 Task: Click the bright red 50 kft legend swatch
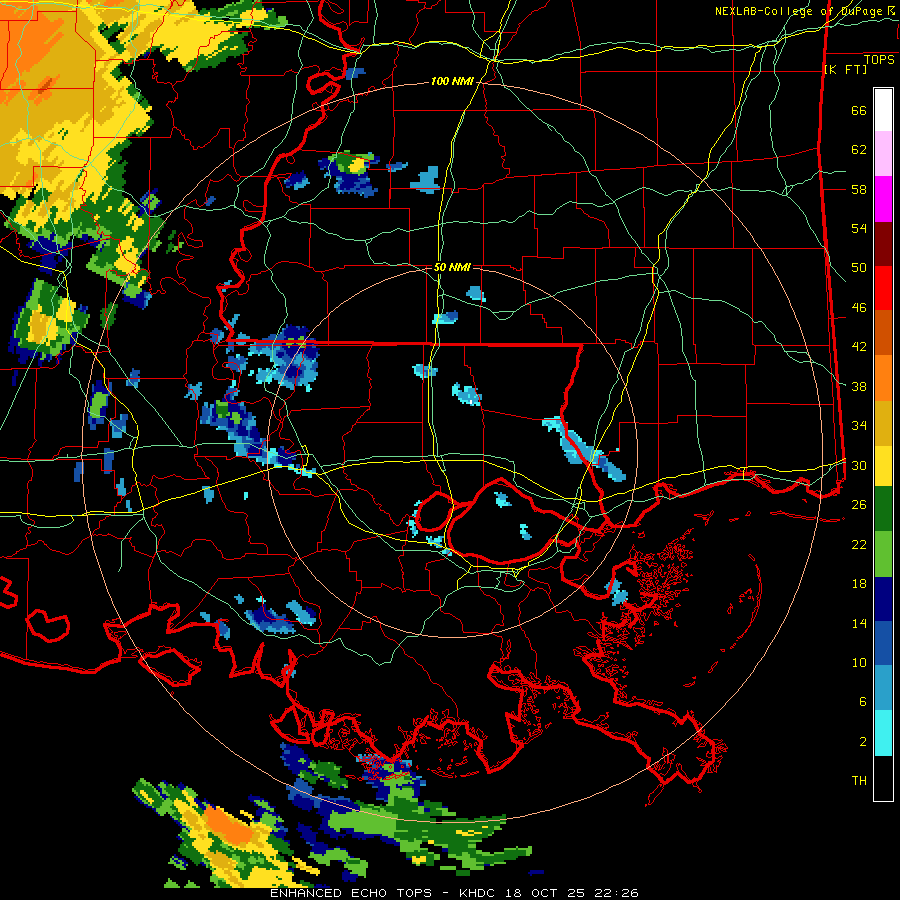[883, 288]
